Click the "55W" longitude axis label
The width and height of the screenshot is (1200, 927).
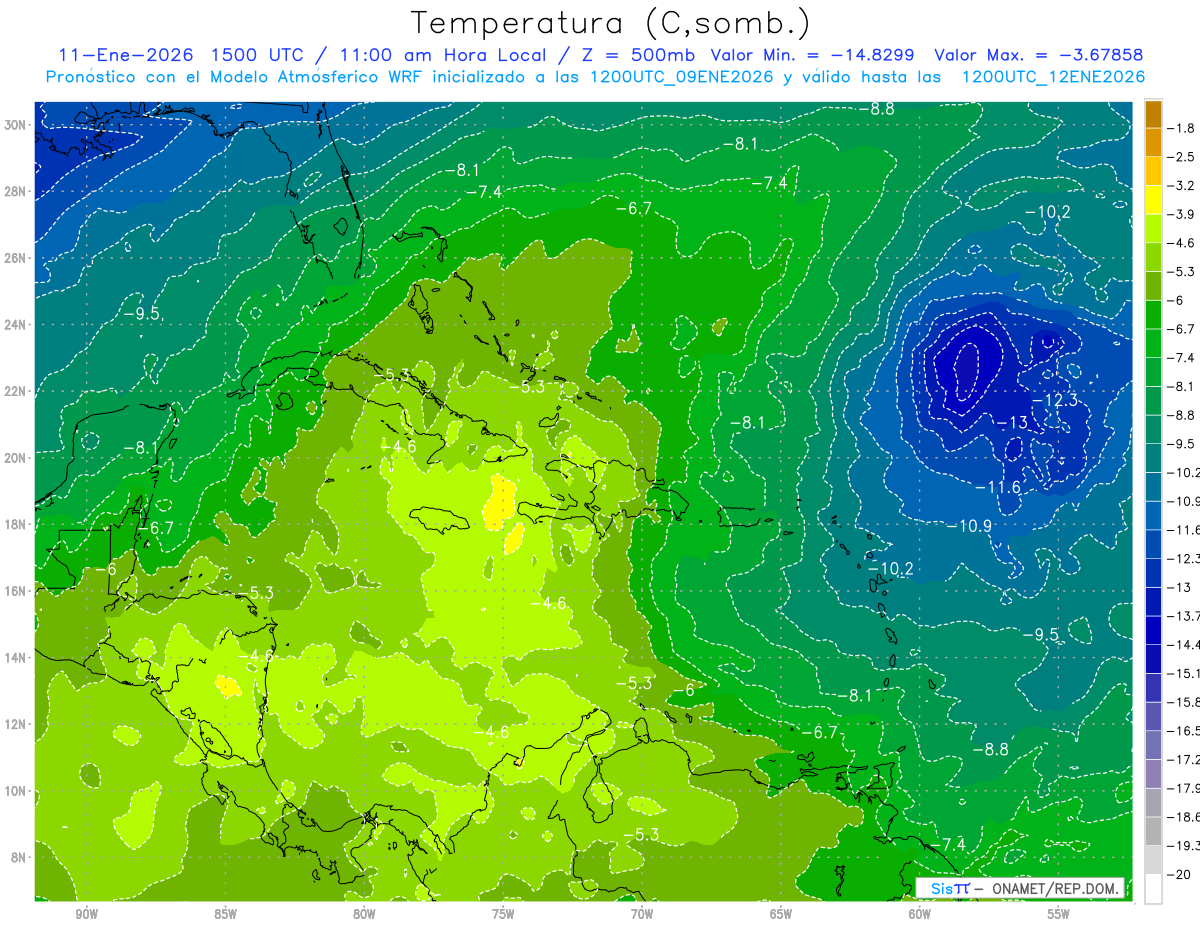(1059, 914)
